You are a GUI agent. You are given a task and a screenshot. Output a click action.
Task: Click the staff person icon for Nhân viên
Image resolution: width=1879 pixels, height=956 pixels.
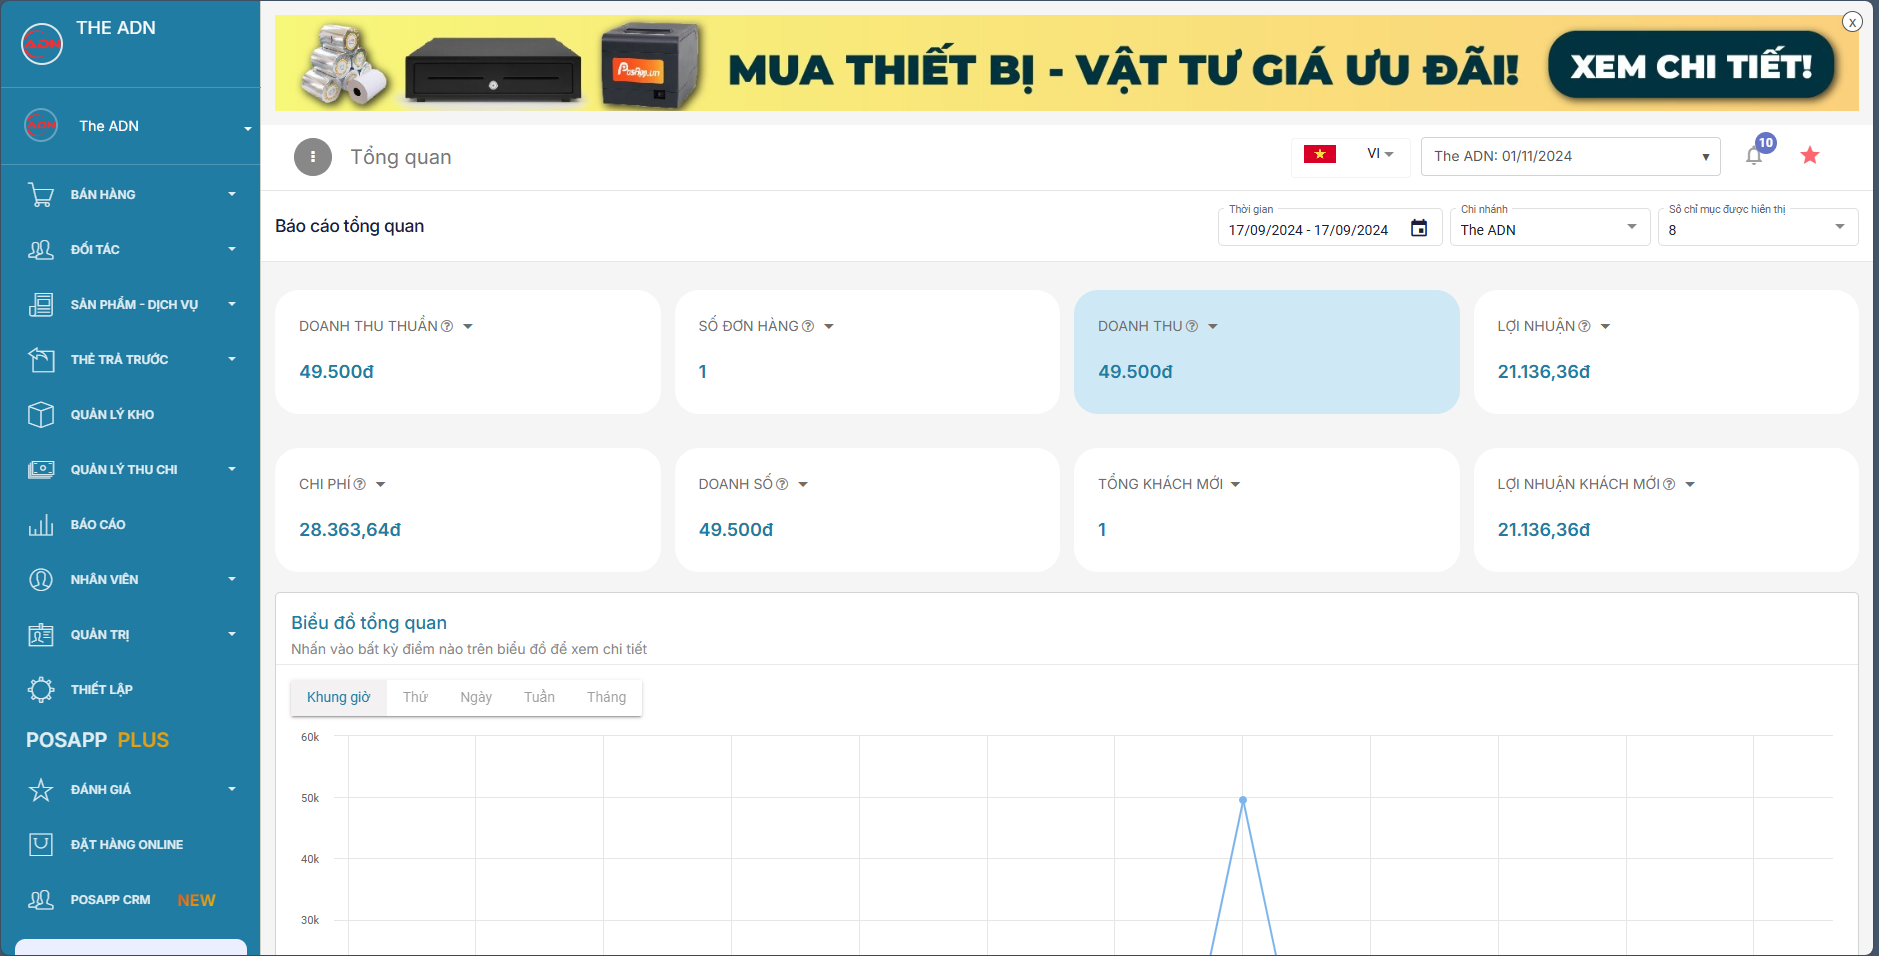coord(41,579)
